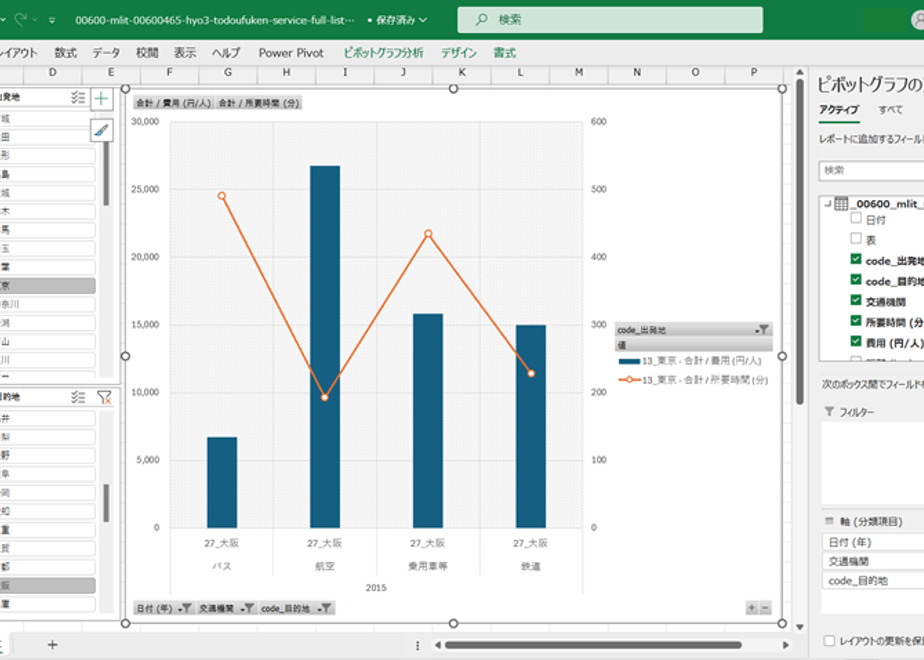
Task: Click code_目的地 in the axis area
Action: pos(873,580)
